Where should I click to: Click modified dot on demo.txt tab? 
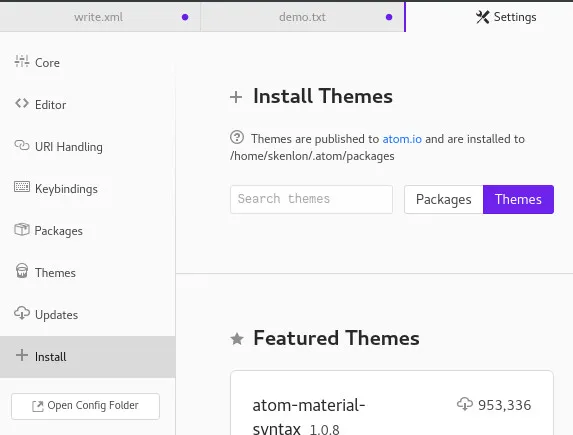click(389, 17)
